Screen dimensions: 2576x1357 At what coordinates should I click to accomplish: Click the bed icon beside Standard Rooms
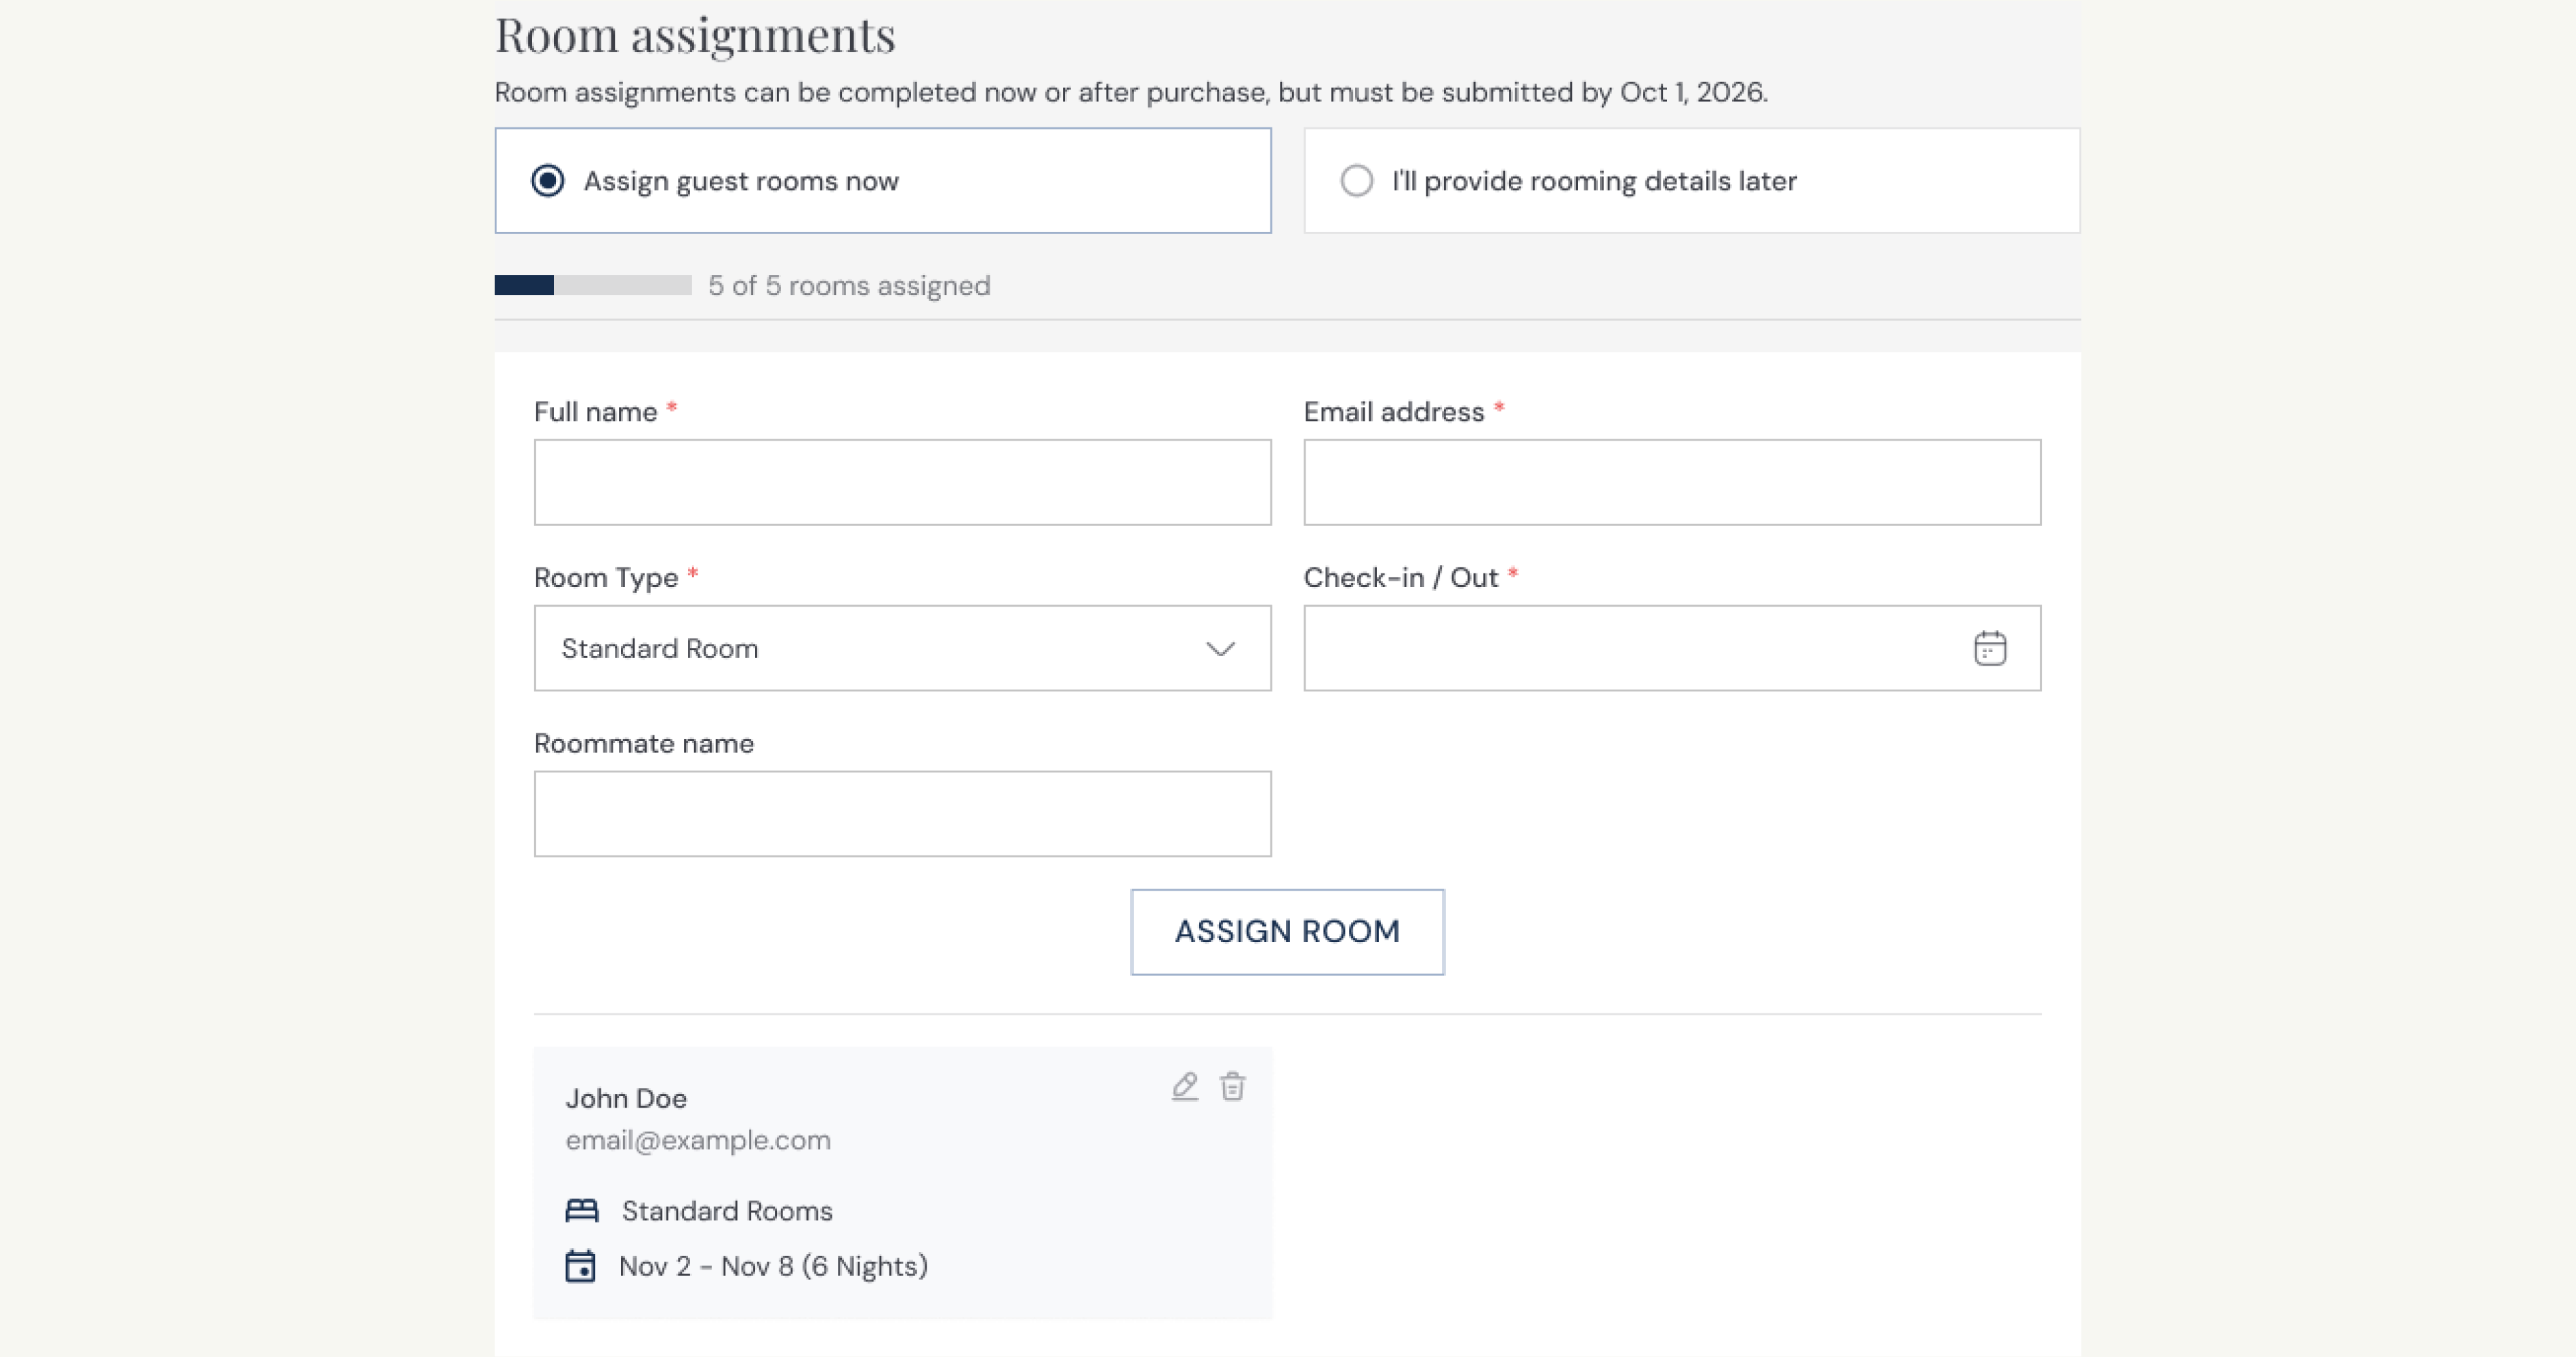click(582, 1211)
